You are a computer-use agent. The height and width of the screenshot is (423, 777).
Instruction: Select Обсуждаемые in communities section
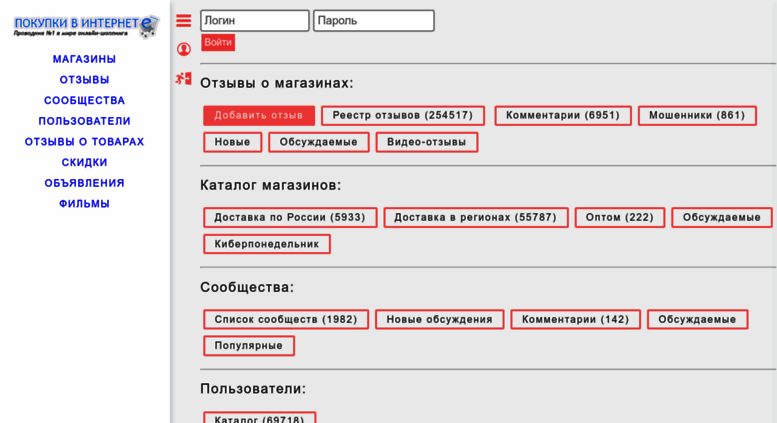697,319
